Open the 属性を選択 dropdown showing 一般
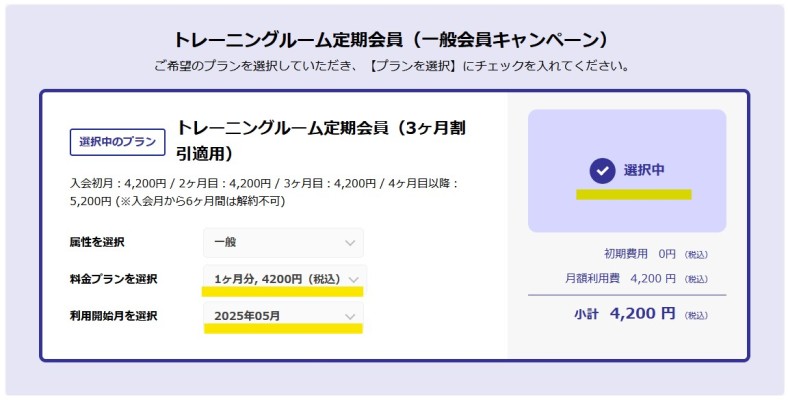Viewport: 788px width, 400px height. (x=283, y=243)
